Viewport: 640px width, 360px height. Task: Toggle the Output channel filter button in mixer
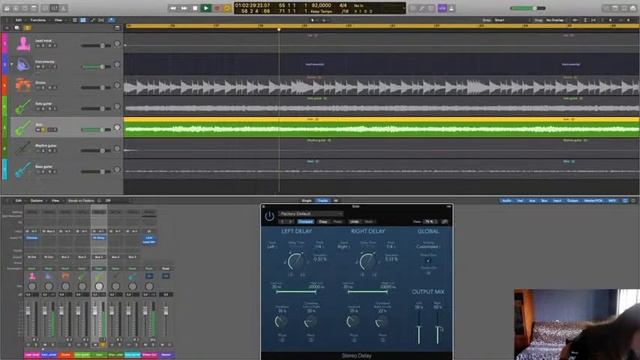tap(573, 201)
